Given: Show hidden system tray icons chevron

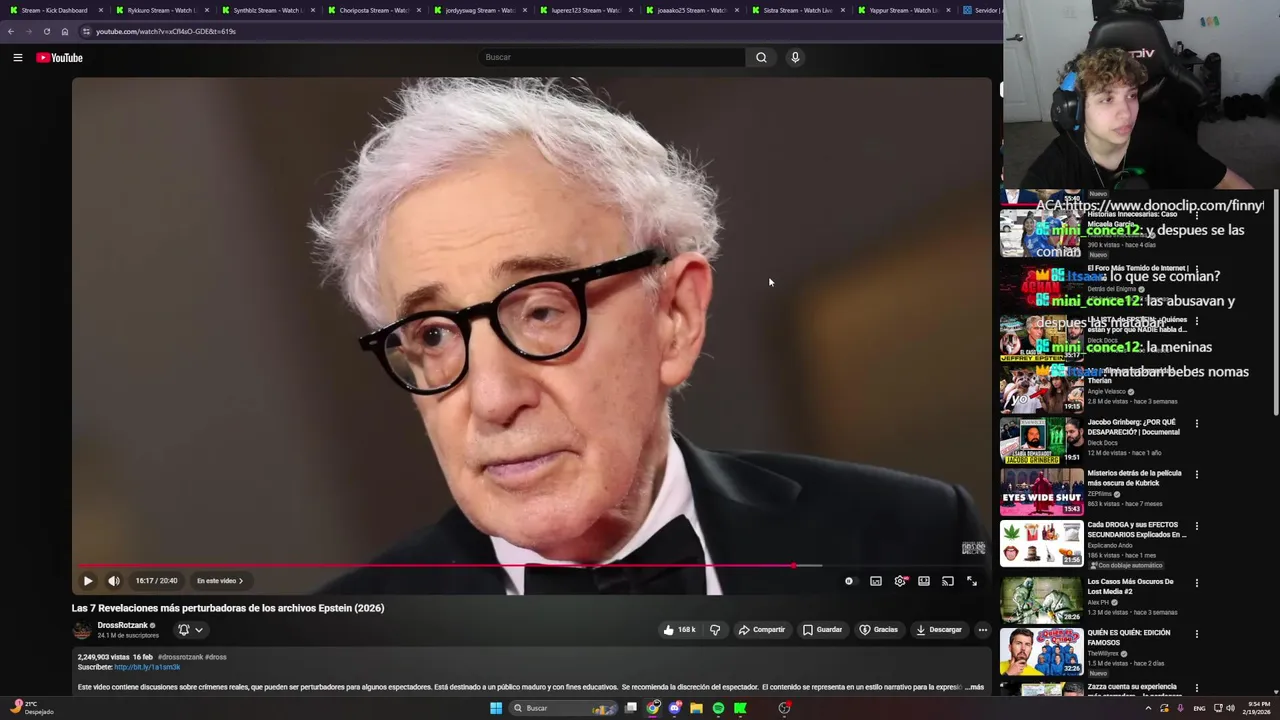Looking at the screenshot, I should tap(1148, 708).
